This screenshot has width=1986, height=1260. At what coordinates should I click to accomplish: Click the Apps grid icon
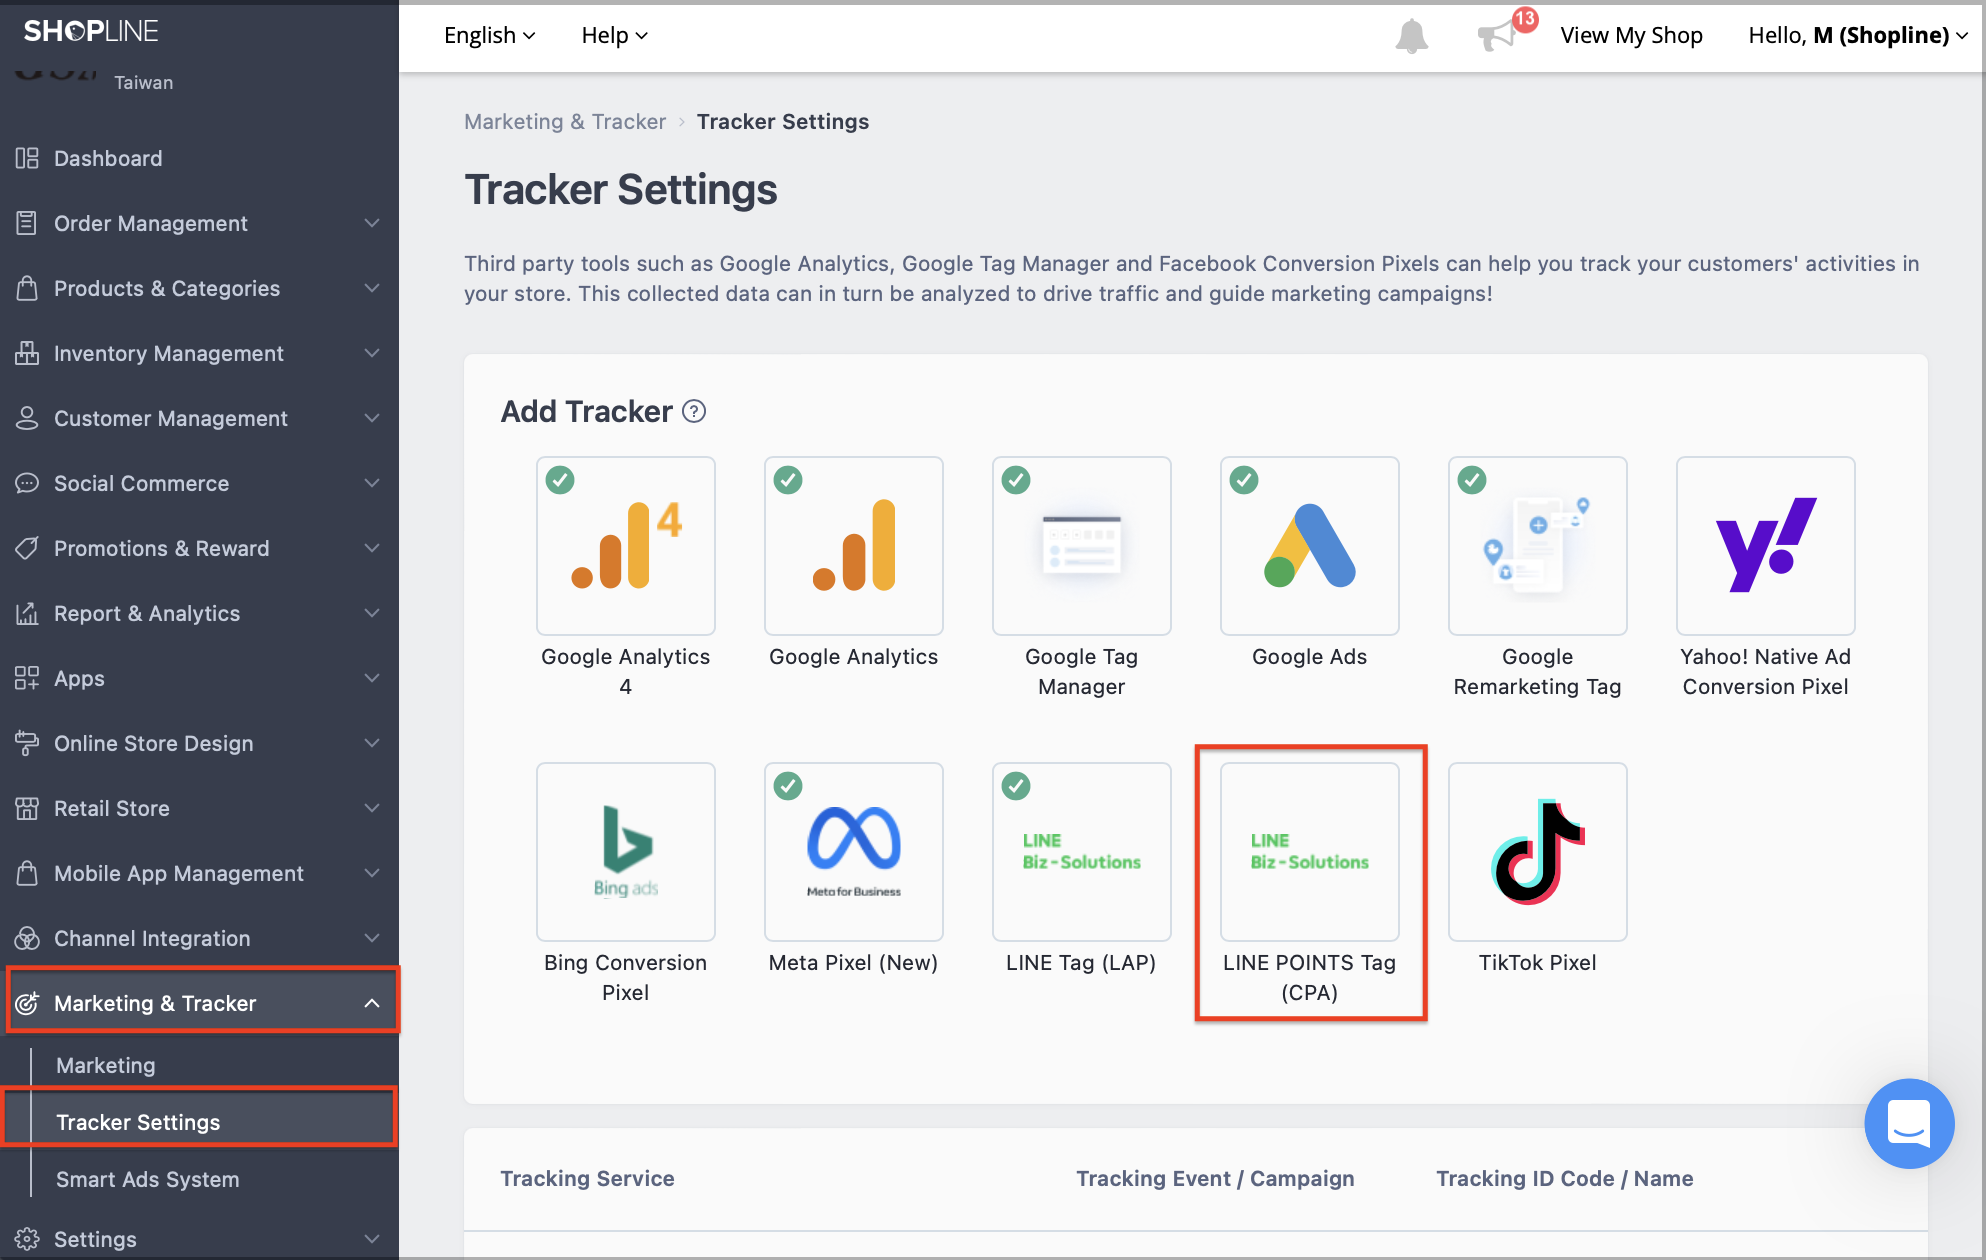(x=27, y=678)
